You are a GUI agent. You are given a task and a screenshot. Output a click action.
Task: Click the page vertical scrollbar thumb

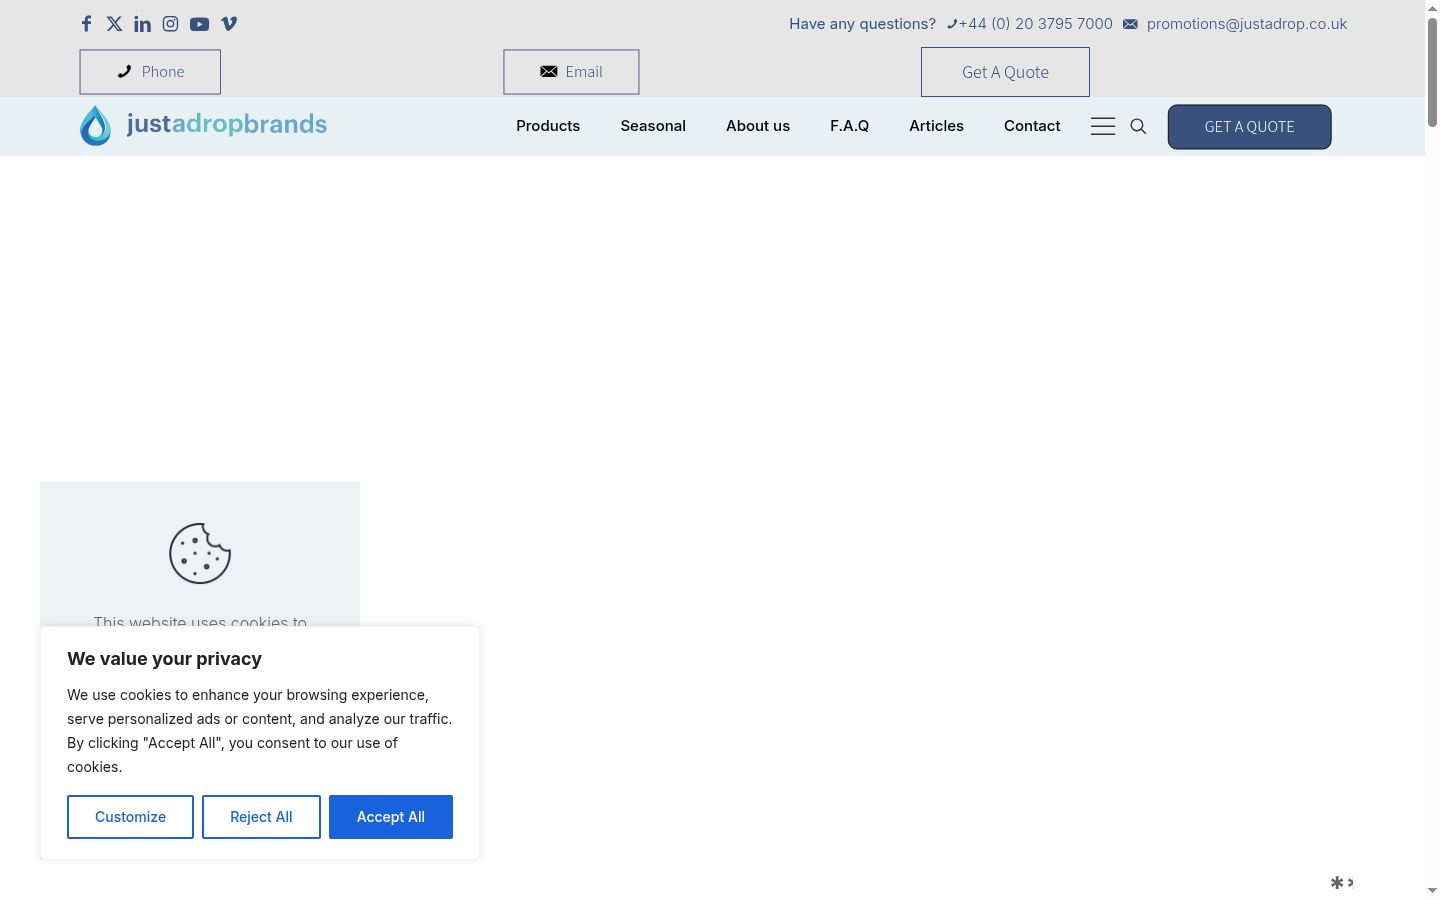(1432, 72)
